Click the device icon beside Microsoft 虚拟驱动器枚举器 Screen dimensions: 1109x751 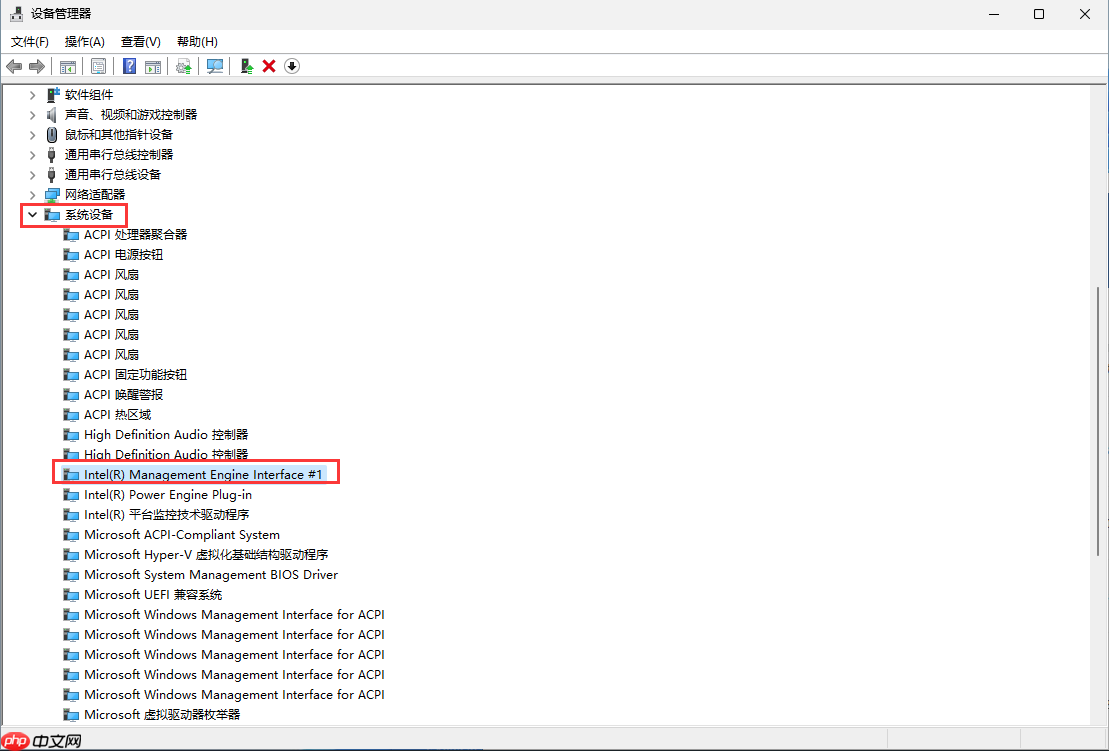[x=71, y=715]
